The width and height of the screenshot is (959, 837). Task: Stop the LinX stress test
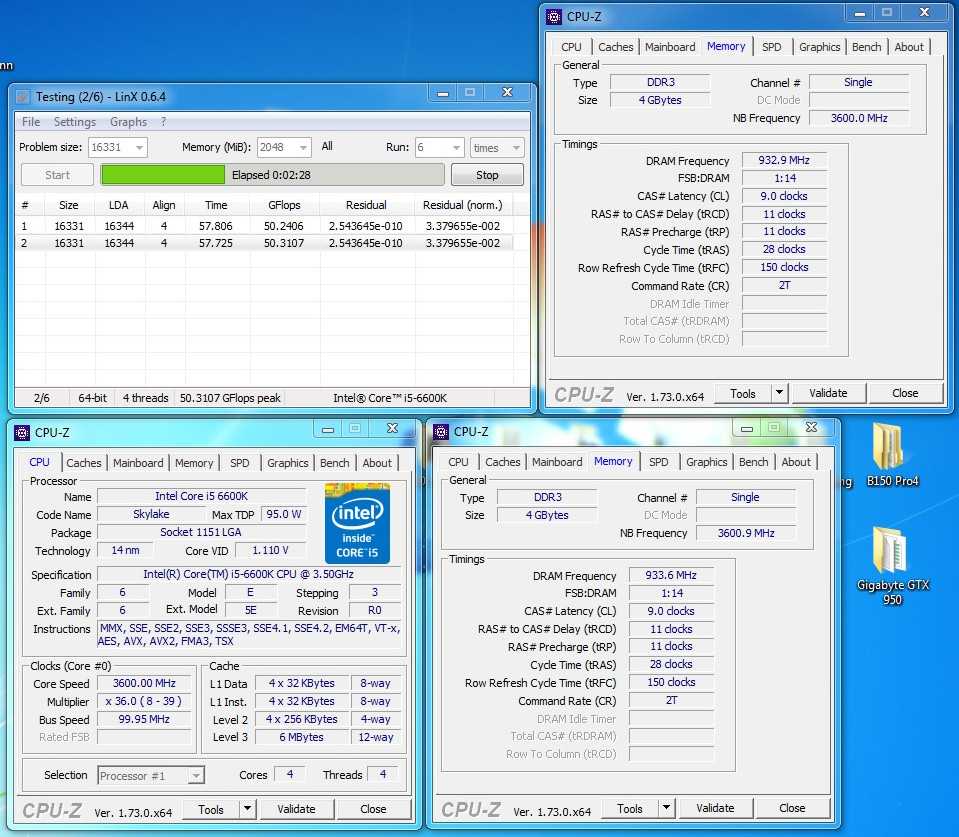tap(487, 175)
